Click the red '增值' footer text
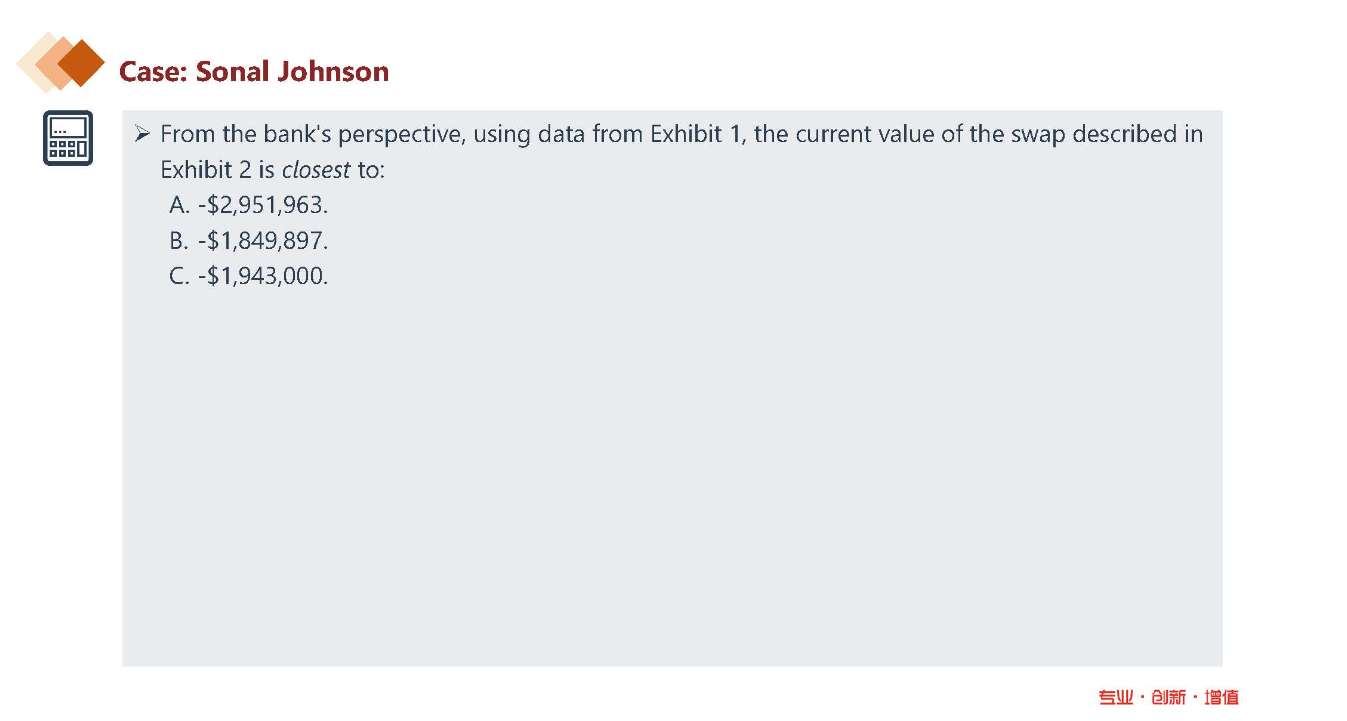 pyautogui.click(x=1221, y=697)
